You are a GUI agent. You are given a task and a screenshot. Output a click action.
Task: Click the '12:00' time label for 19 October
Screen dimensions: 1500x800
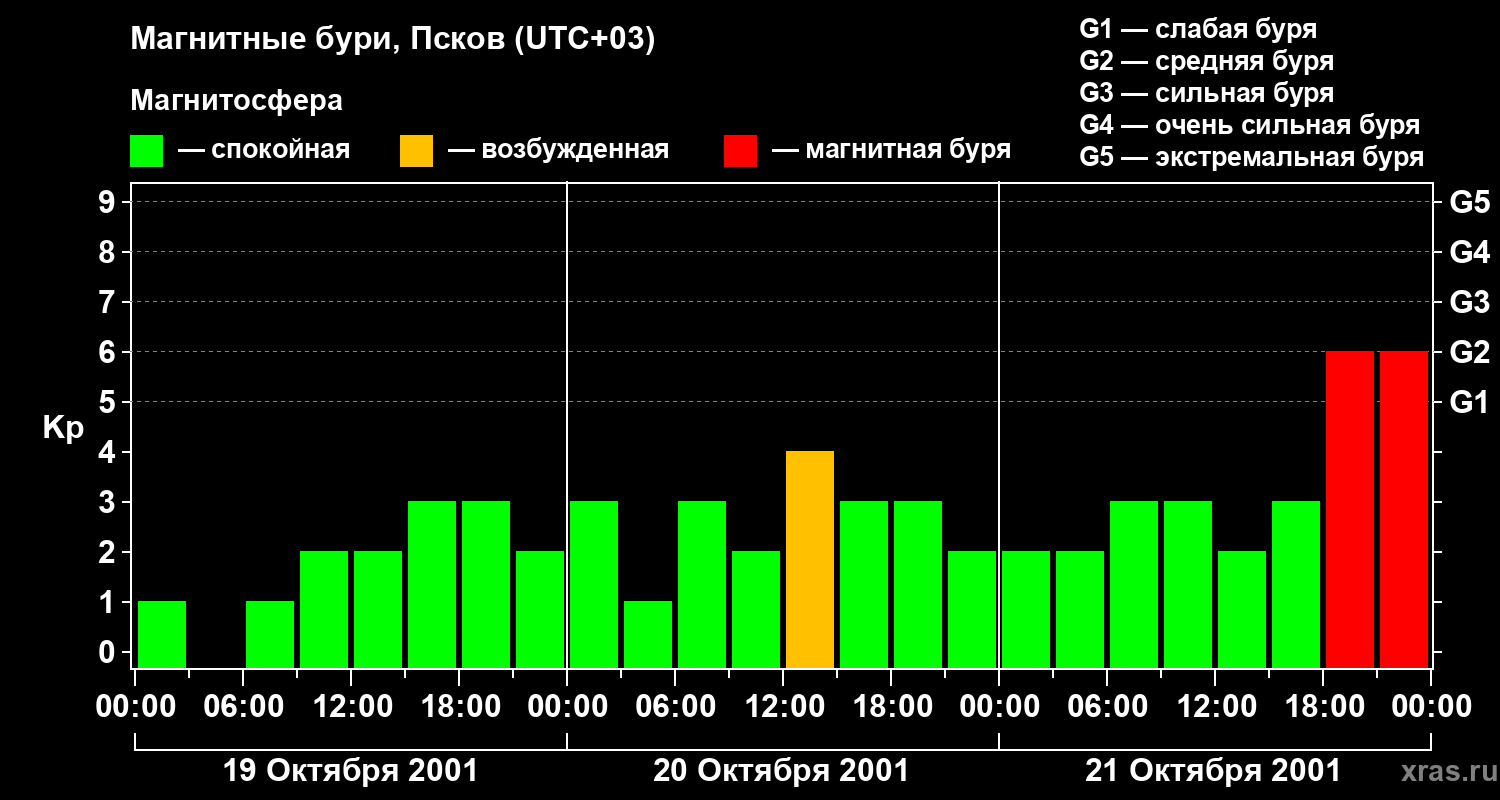[x=351, y=707]
